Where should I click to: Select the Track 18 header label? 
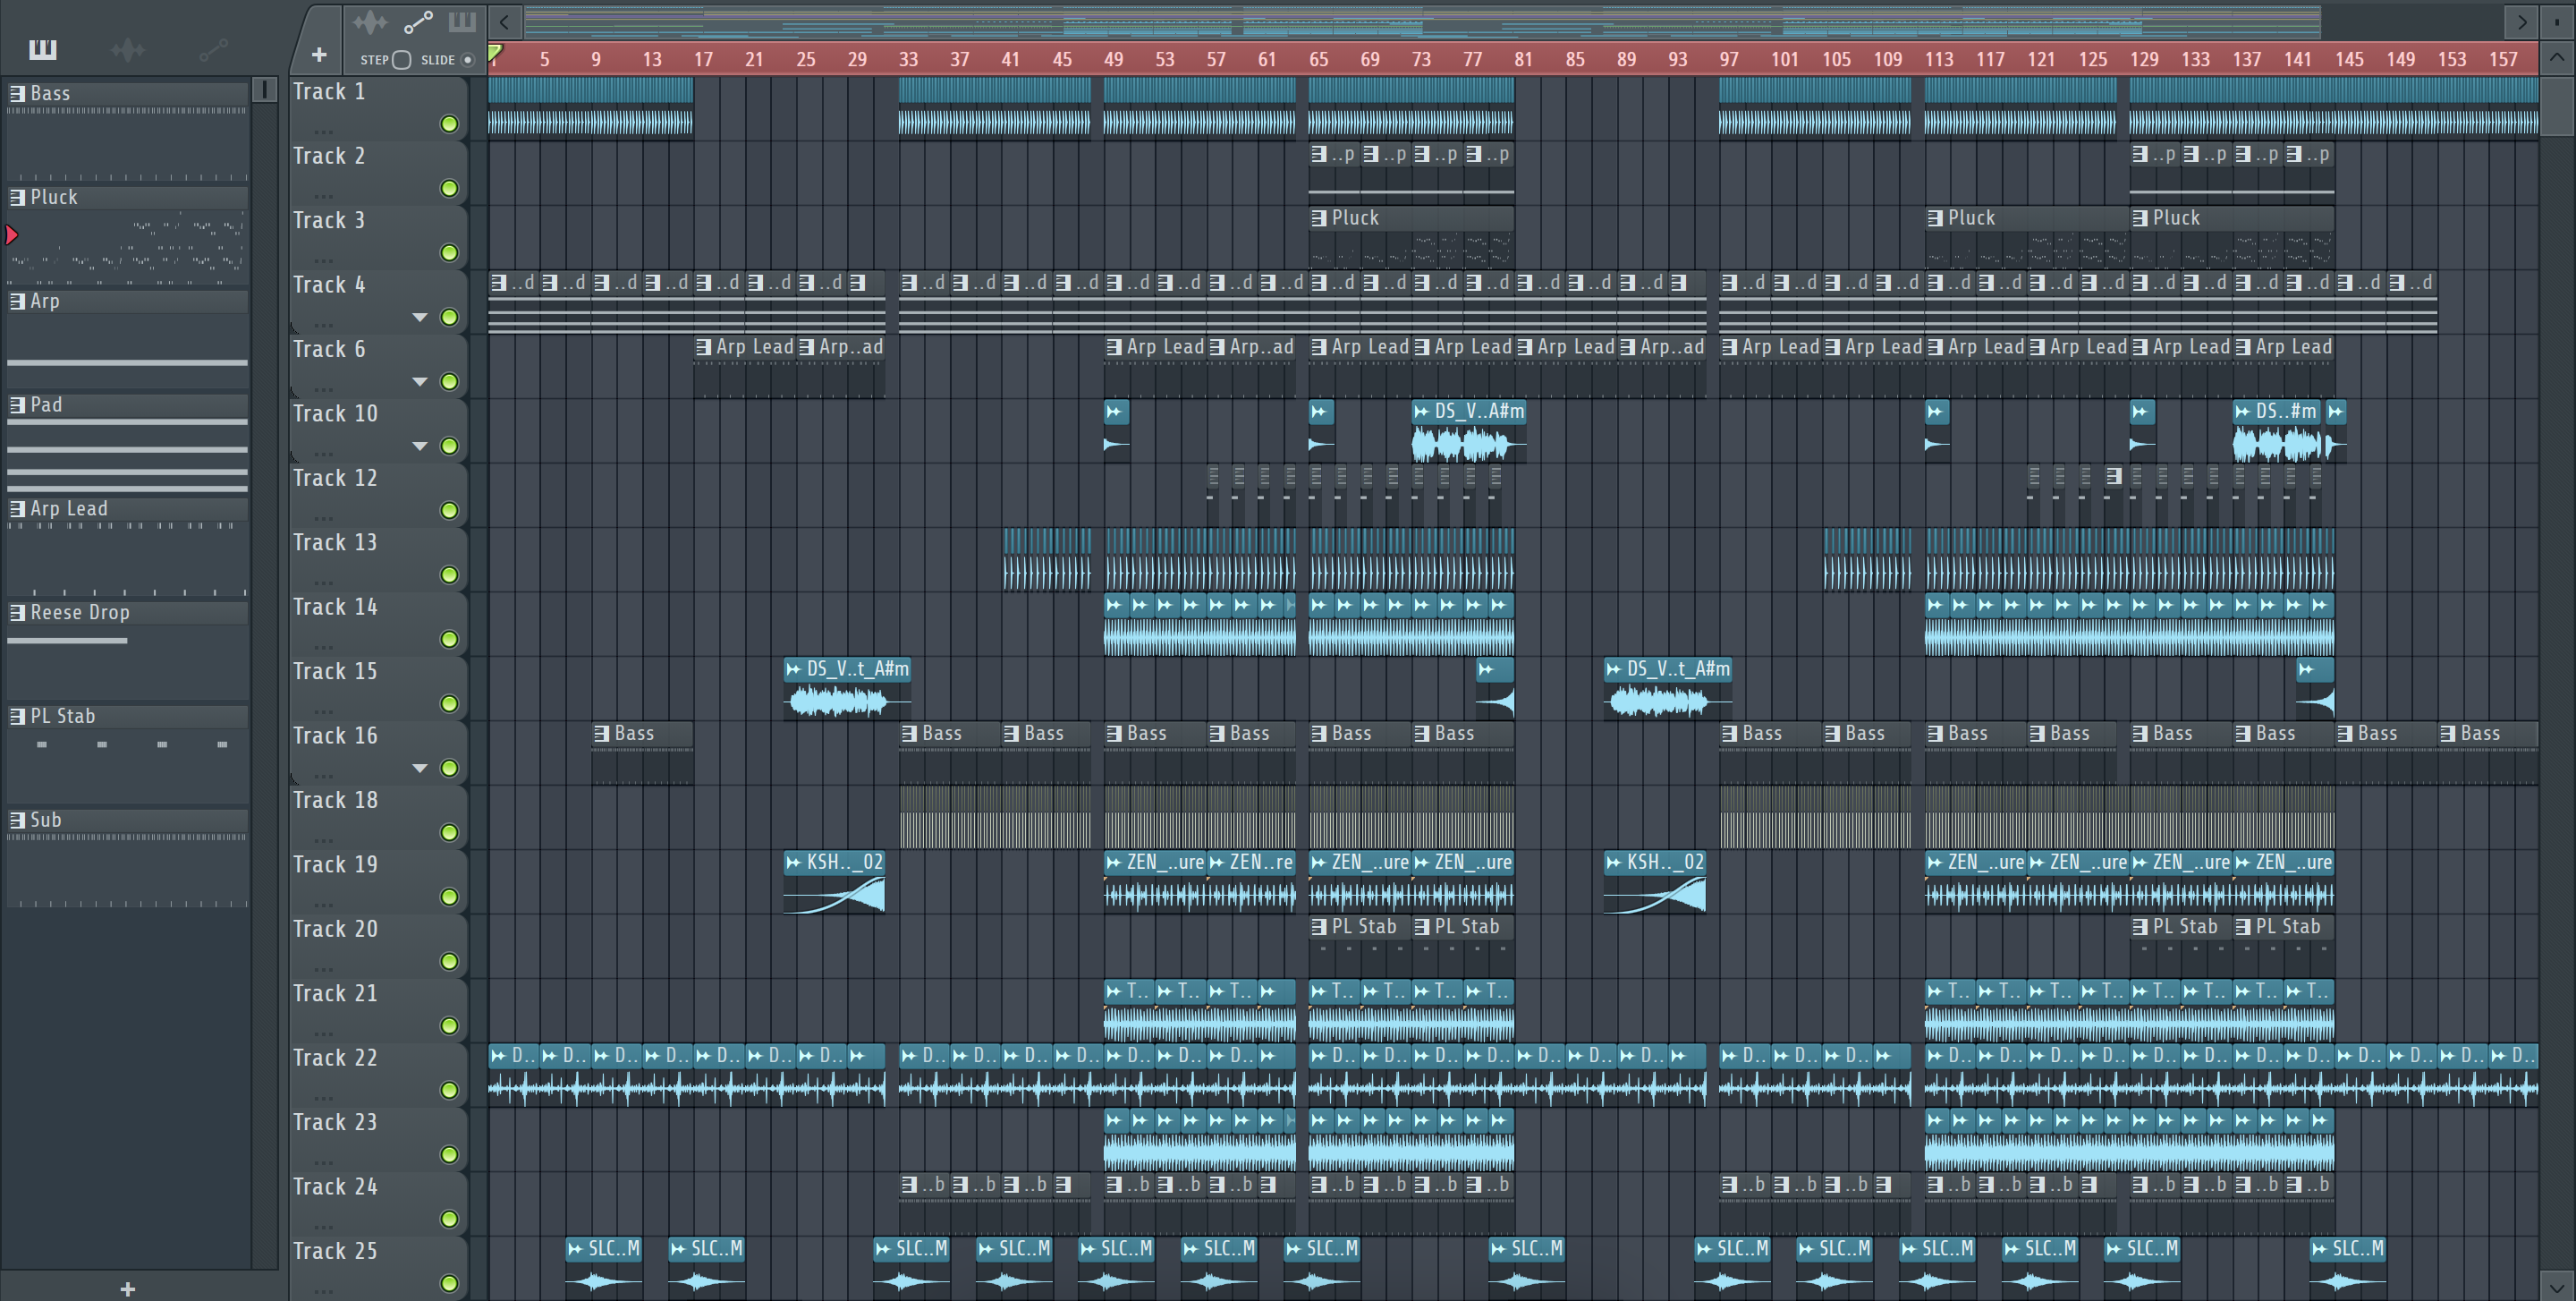335,800
